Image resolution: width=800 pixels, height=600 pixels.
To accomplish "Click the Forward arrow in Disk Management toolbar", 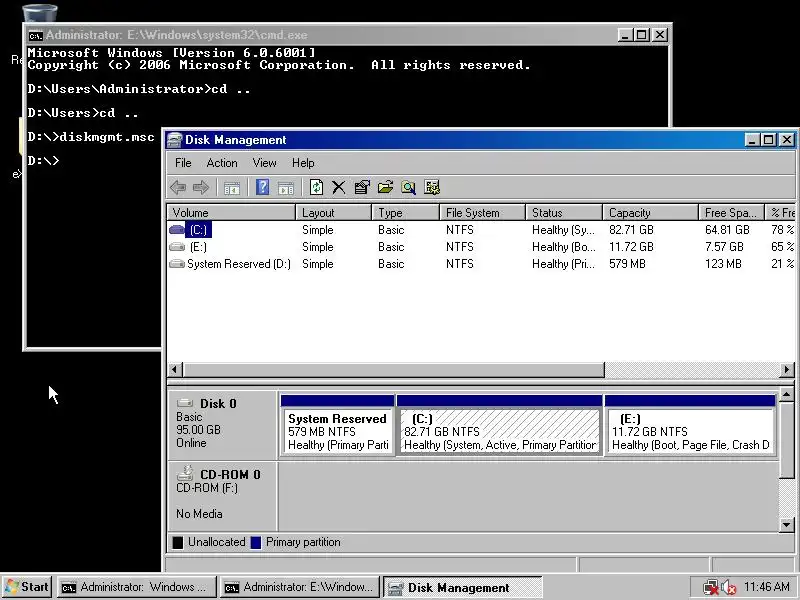I will 201,187.
